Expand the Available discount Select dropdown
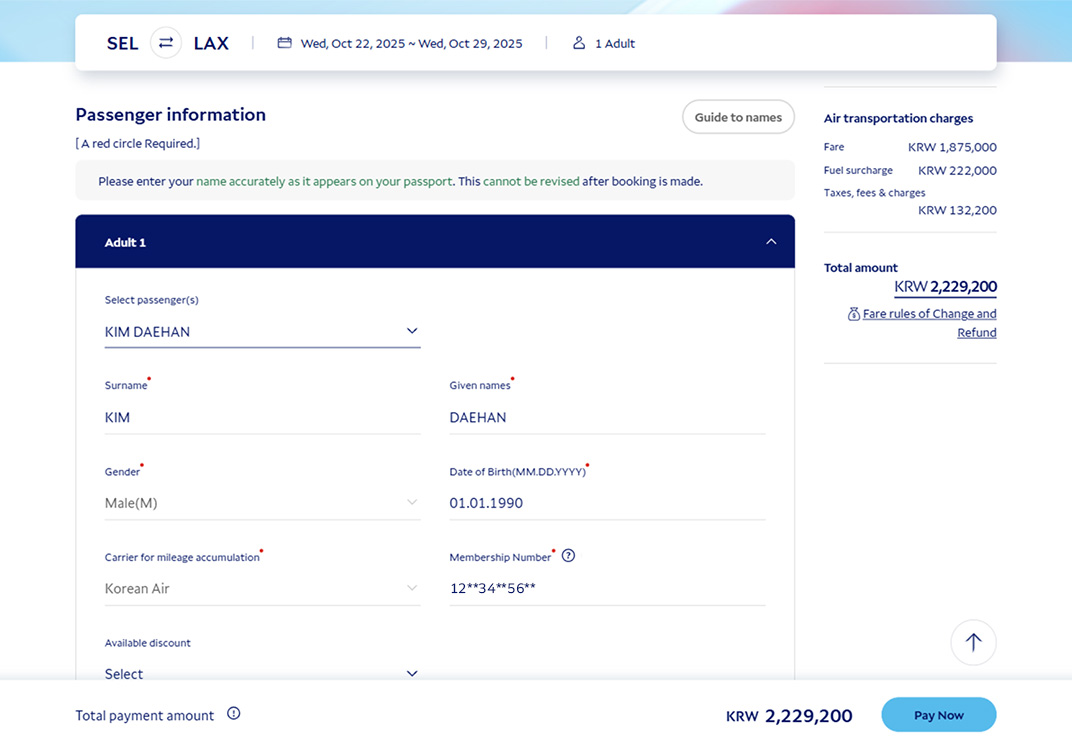 pos(263,673)
